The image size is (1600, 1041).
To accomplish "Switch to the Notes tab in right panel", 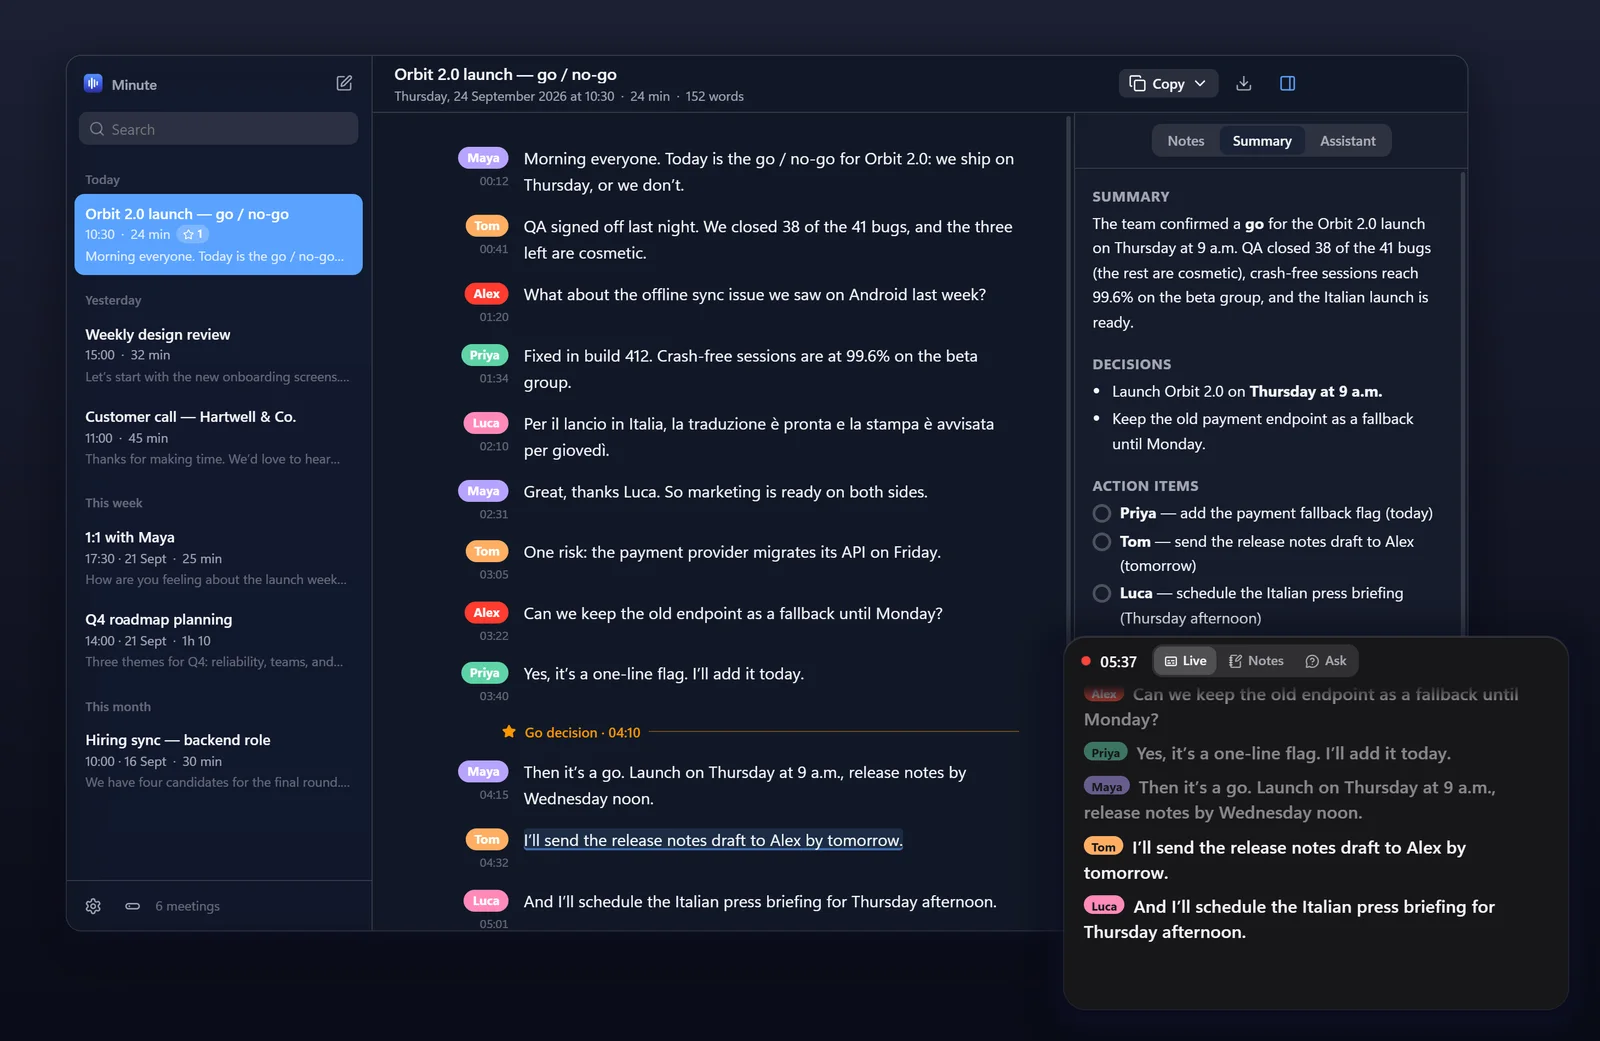I will [x=1186, y=141].
